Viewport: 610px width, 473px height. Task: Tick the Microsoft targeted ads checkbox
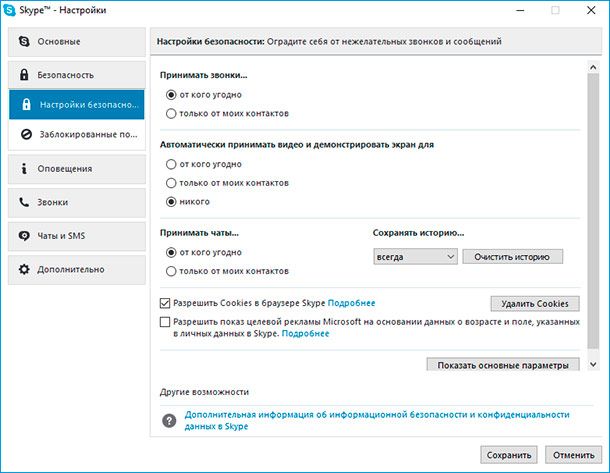[165, 322]
